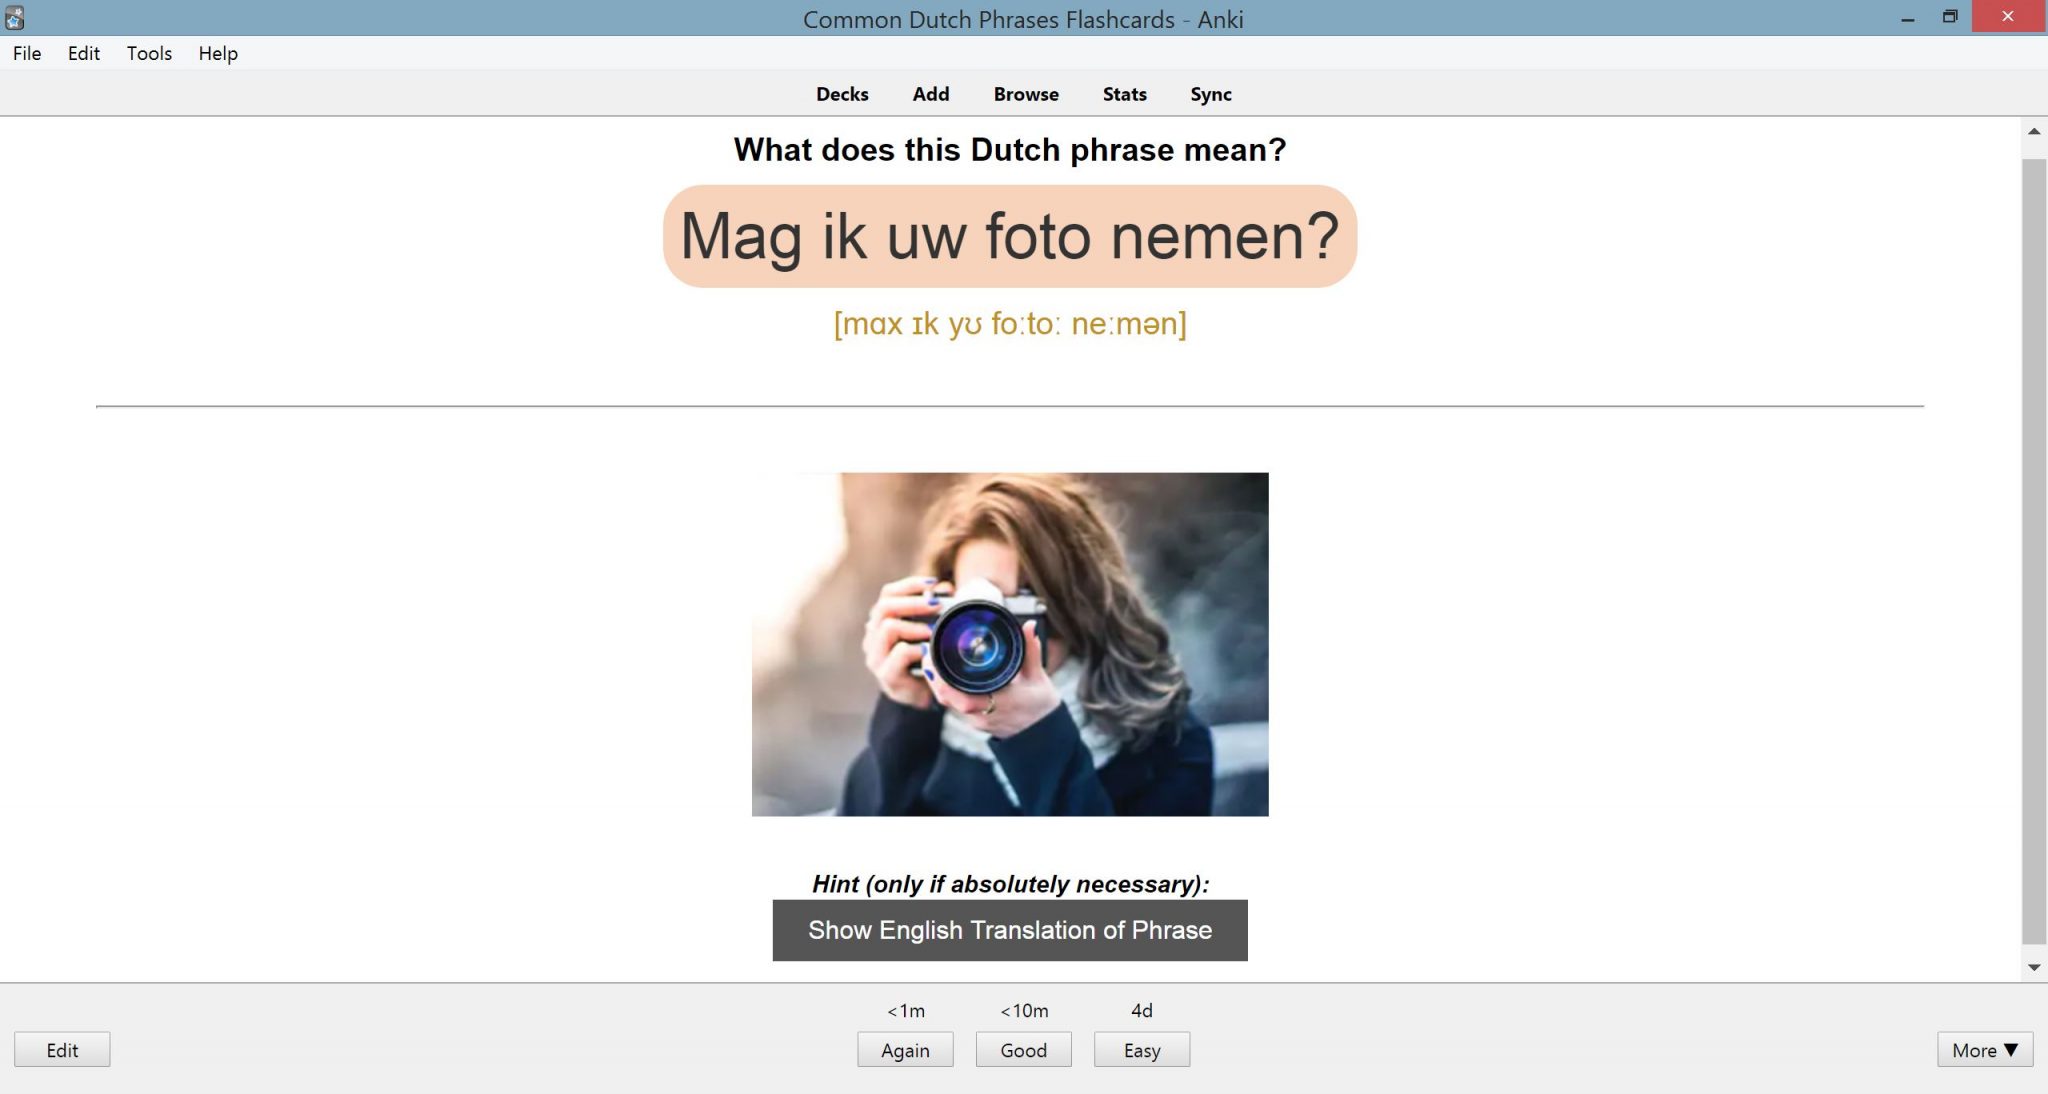Click the scroll-up arrow on the scrollbar

point(2034,131)
